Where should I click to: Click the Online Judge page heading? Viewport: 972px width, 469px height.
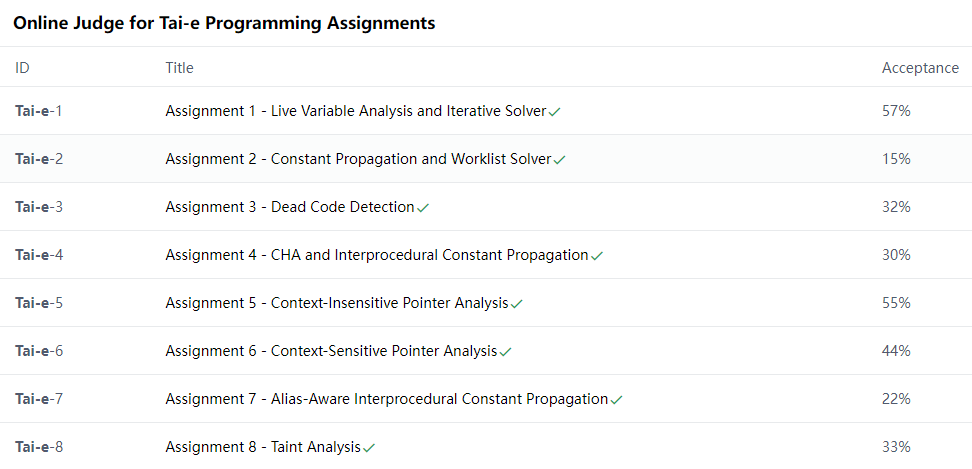[224, 23]
